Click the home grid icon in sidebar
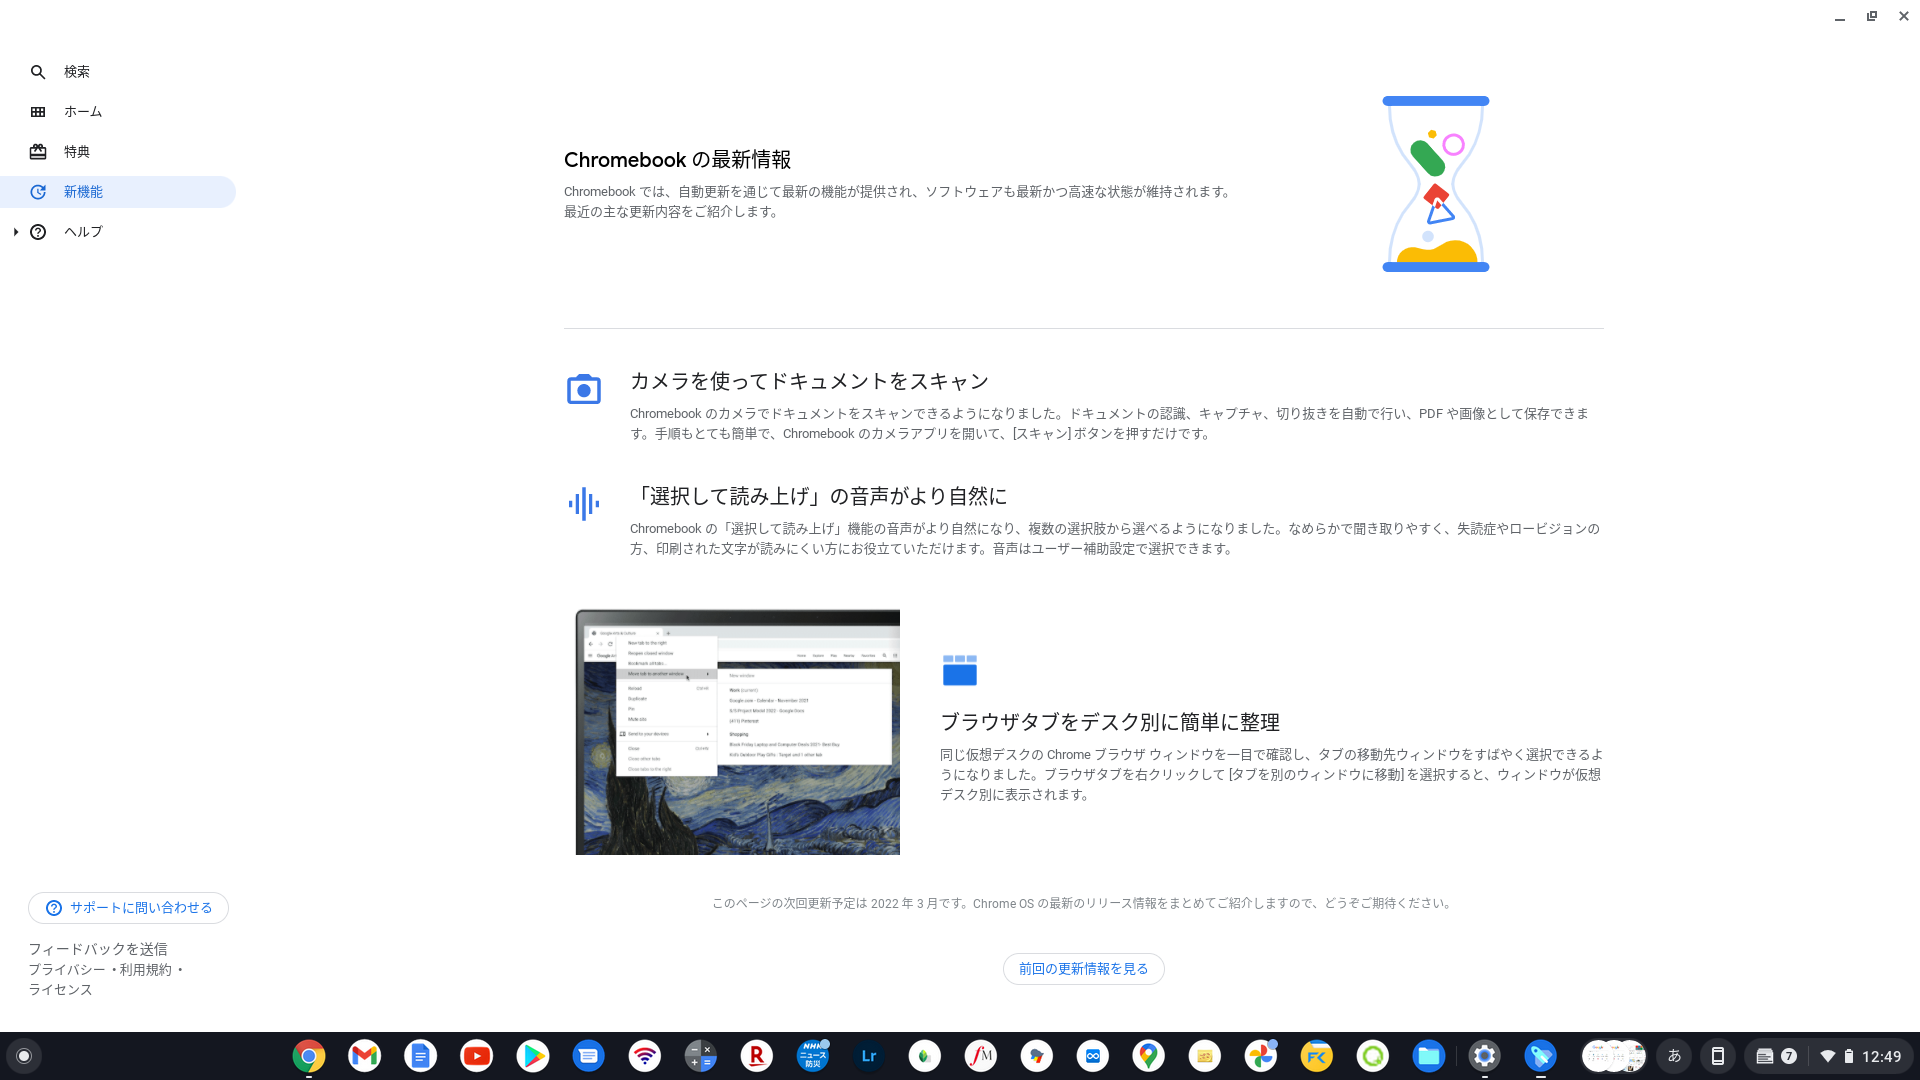The height and width of the screenshot is (1080, 1920). [x=38, y=112]
